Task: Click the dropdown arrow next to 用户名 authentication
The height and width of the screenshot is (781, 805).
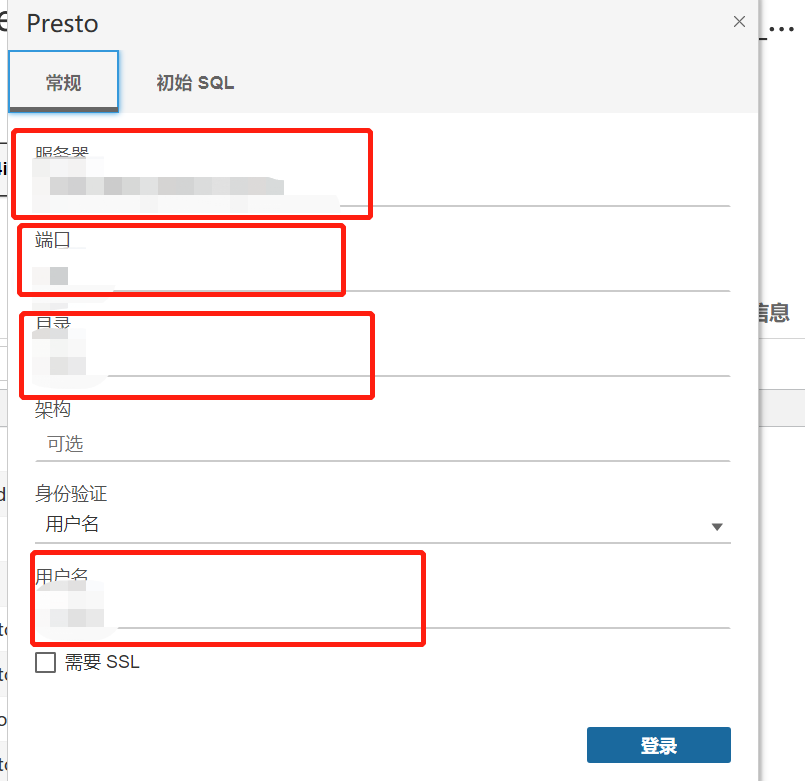Action: click(717, 525)
